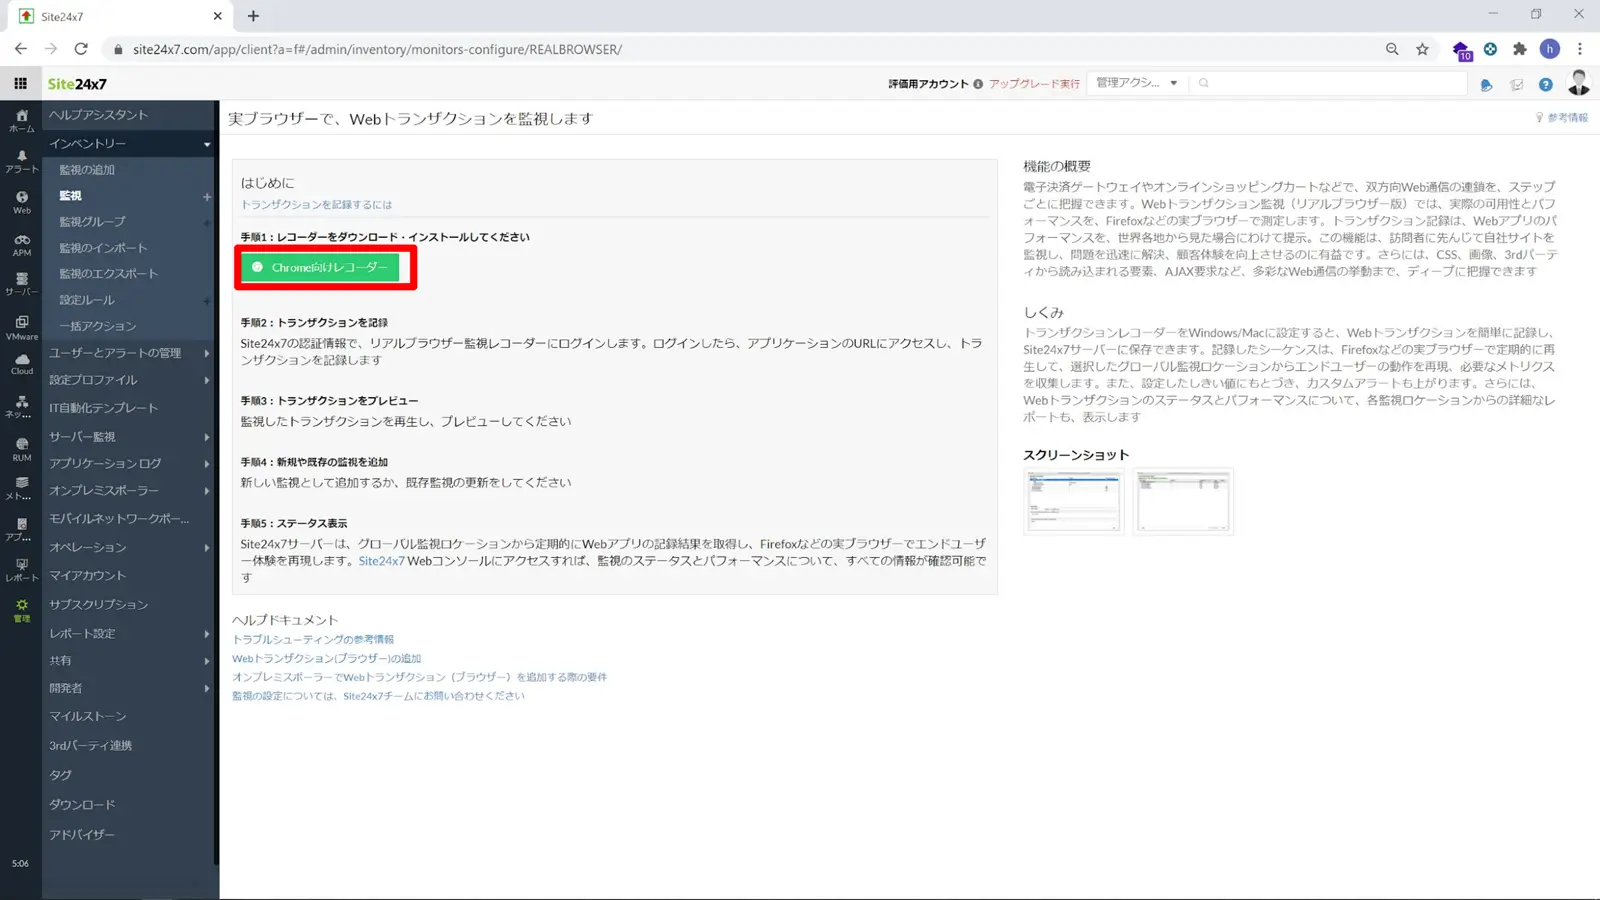The image size is (1600, 900).
Task: Click the browser zoom magnifier icon
Action: [1391, 49]
